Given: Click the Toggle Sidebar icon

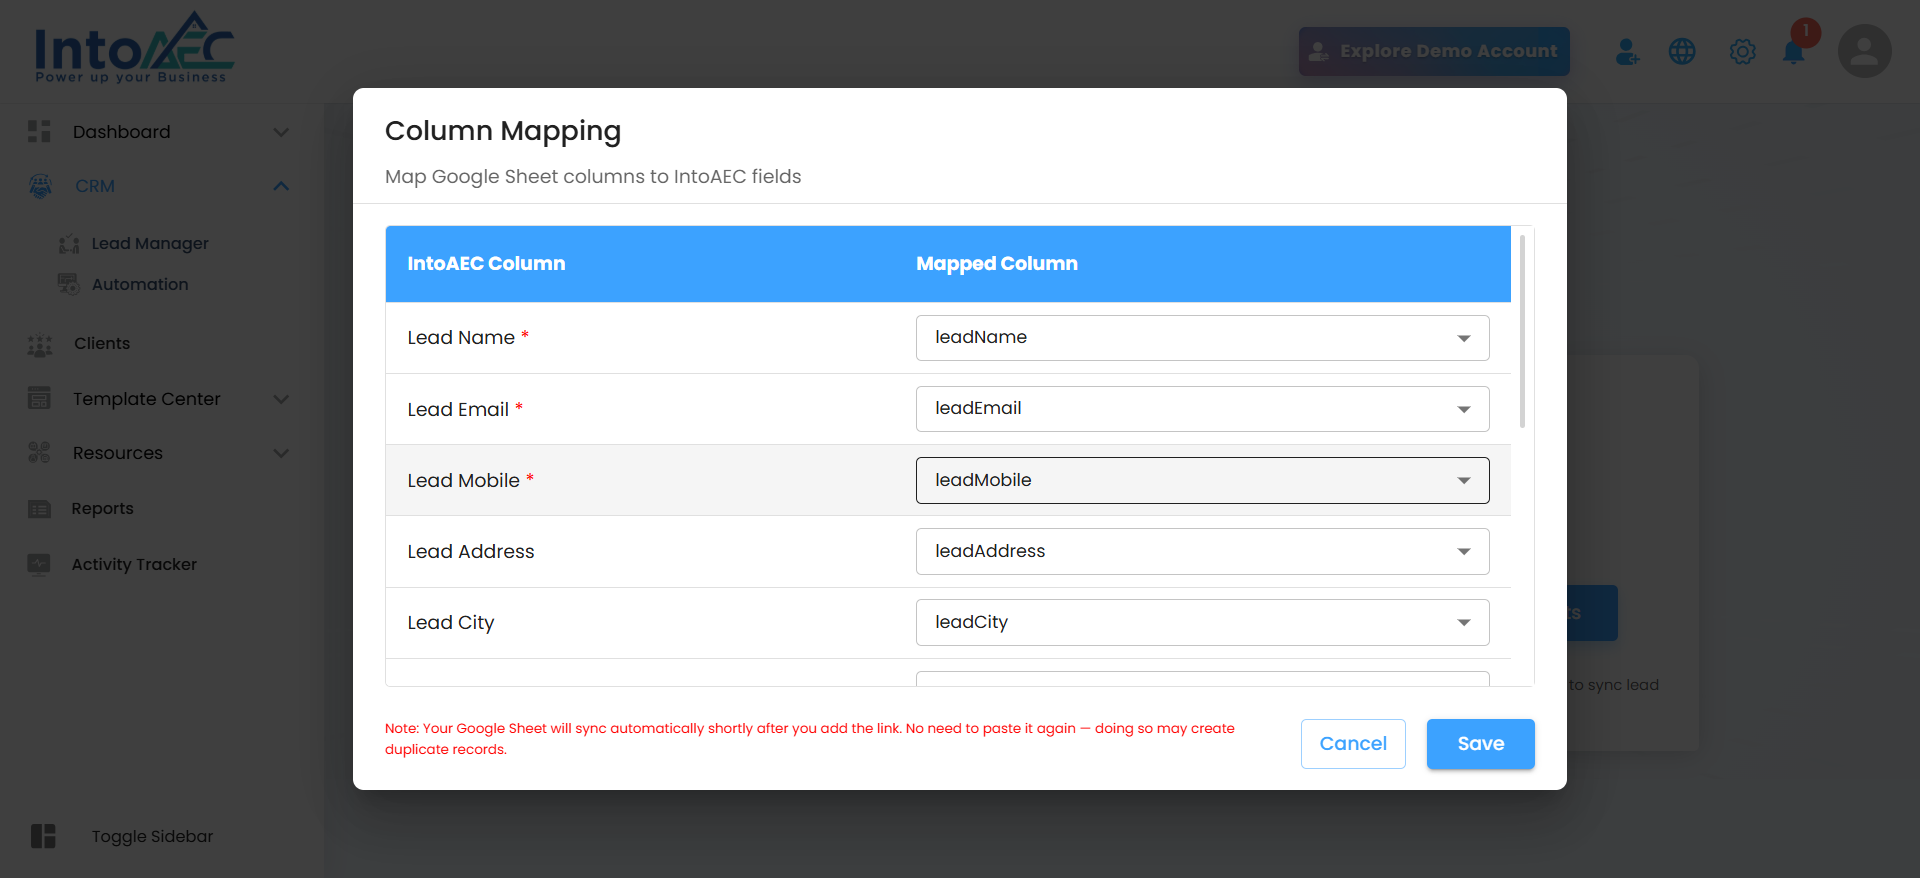Looking at the screenshot, I should pos(43,836).
